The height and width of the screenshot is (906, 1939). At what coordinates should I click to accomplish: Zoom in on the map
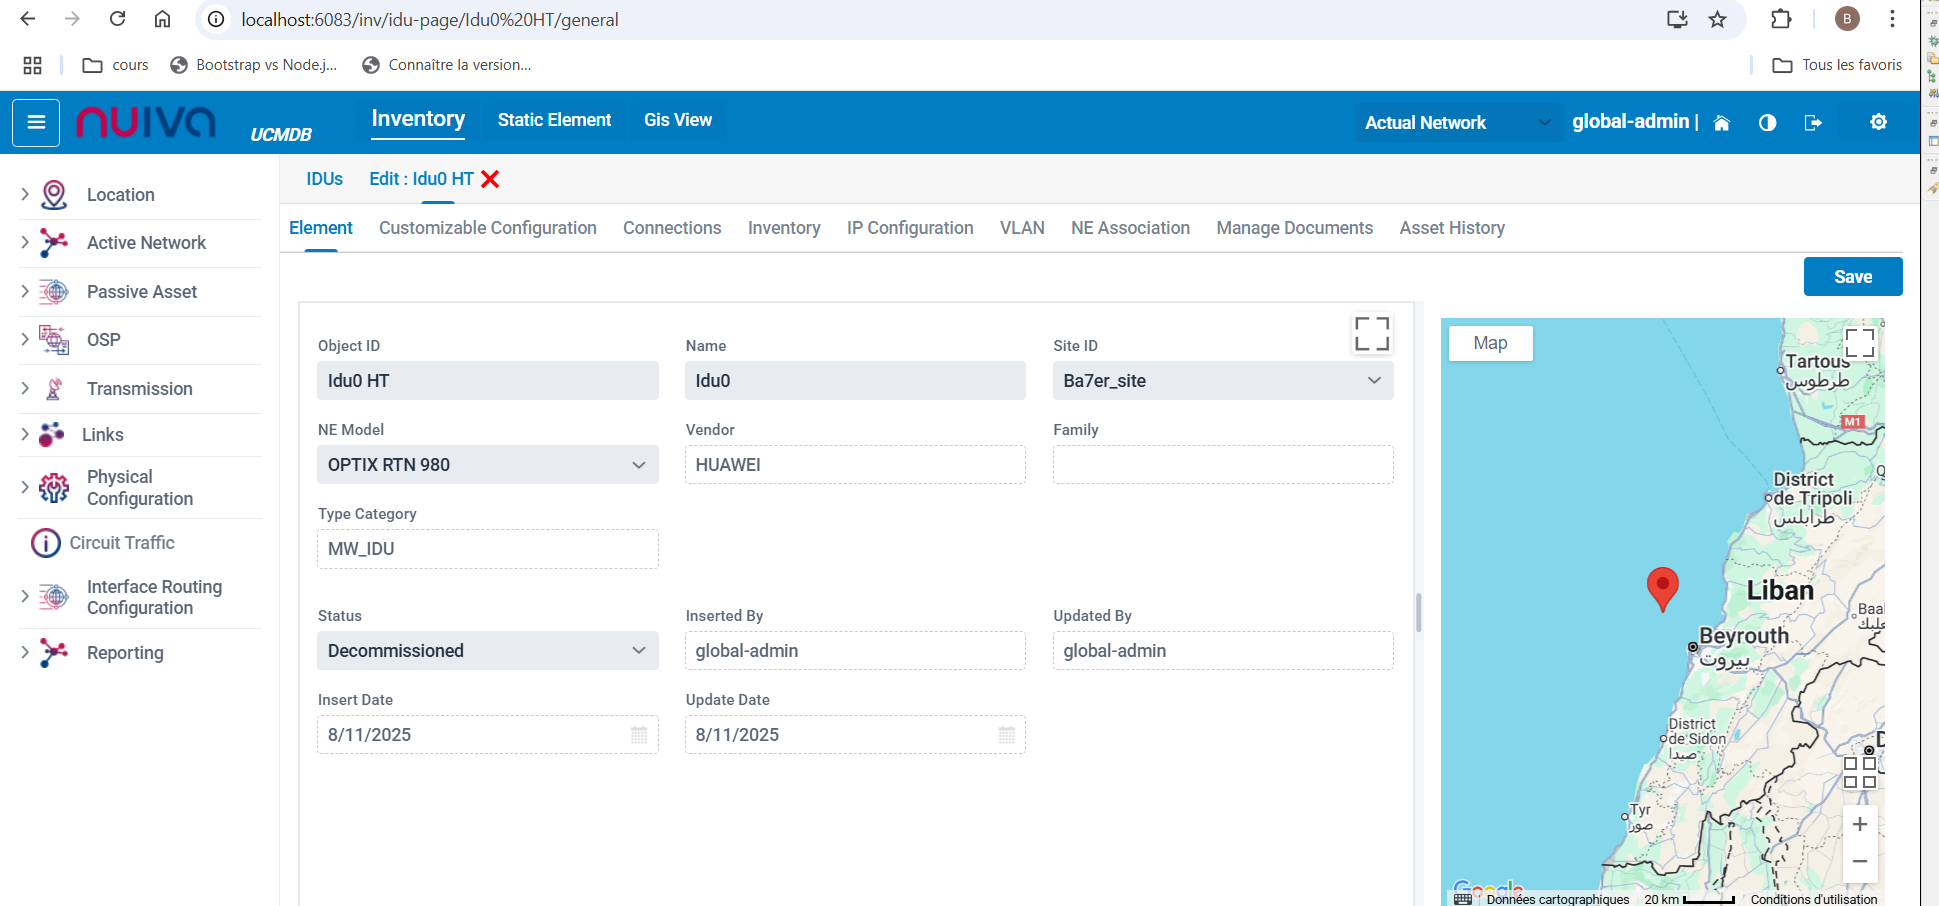click(x=1859, y=825)
